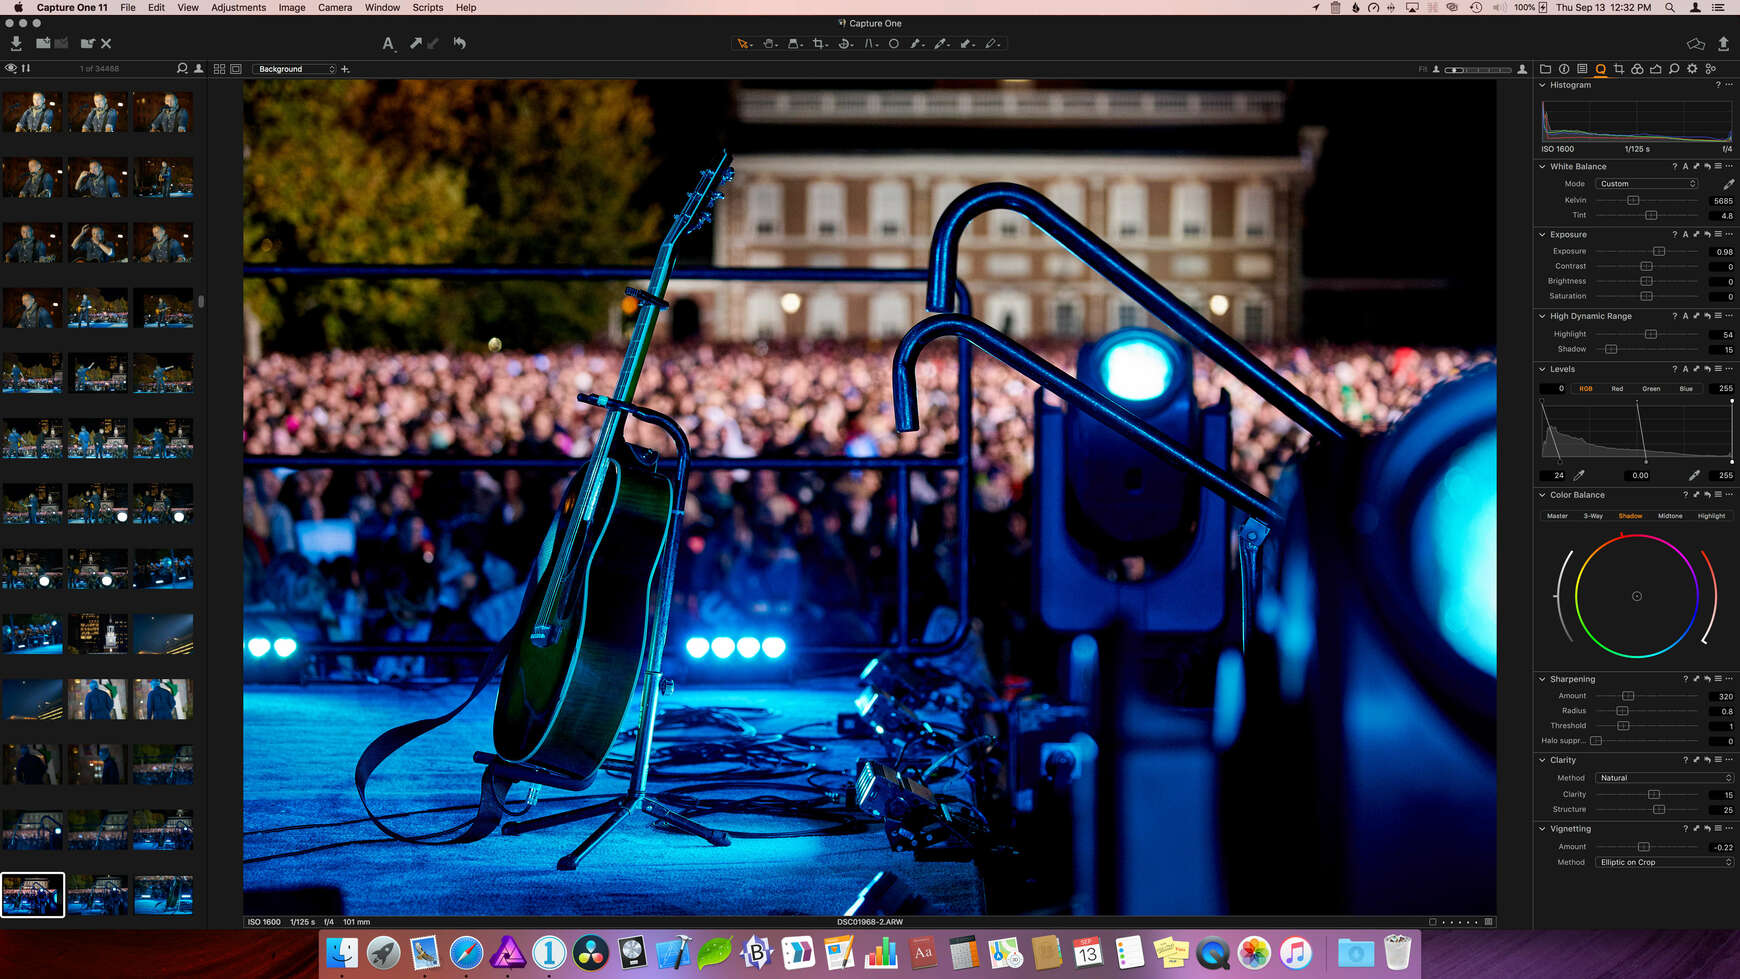Select the Shadow tab in Color Balance
The image size is (1740, 979).
1630,516
